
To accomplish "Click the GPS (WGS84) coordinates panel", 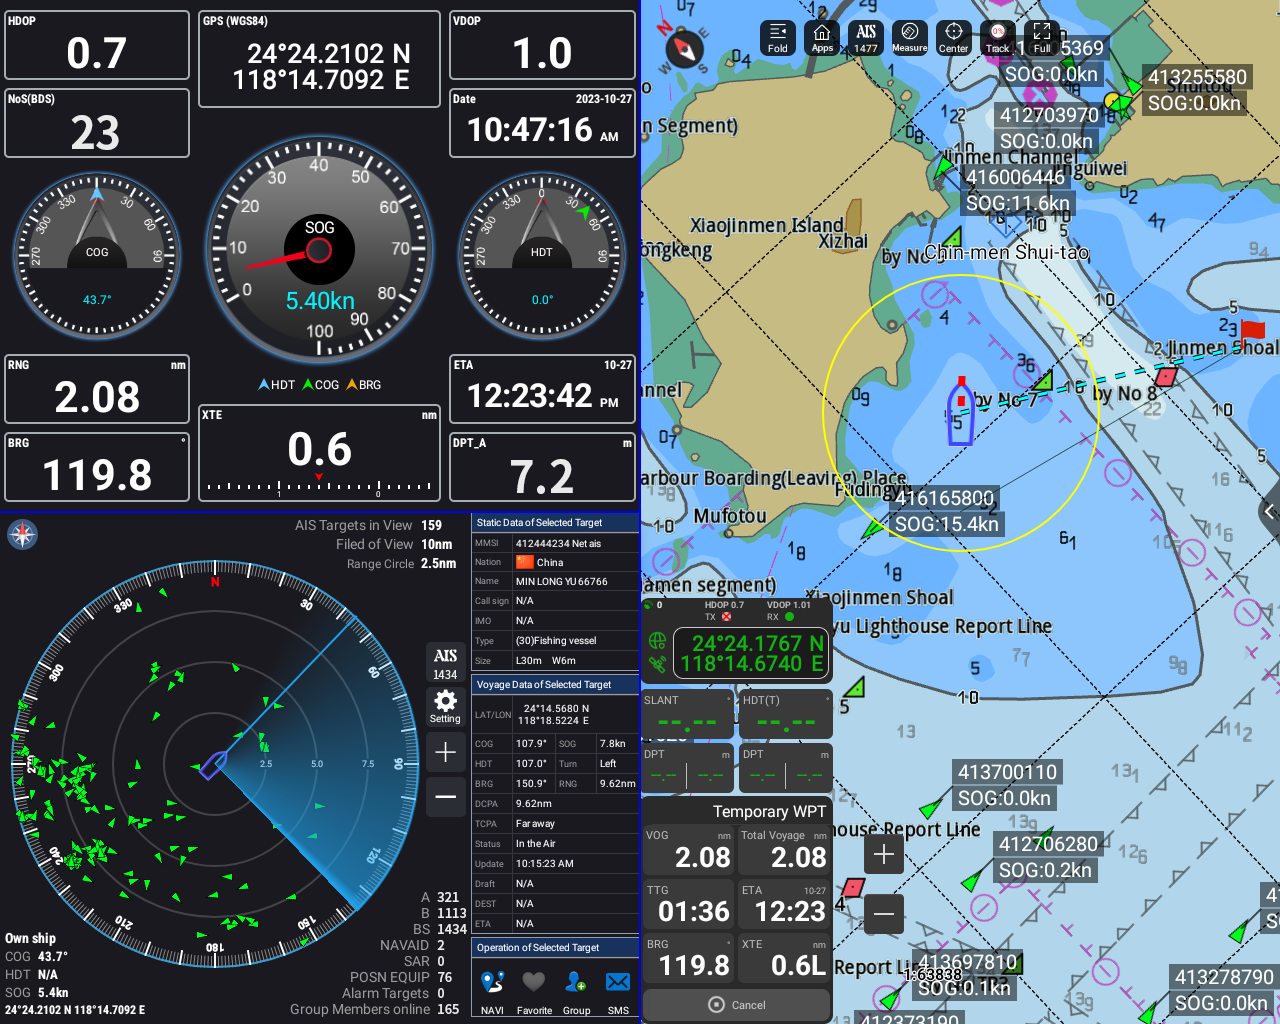I will coord(320,59).
